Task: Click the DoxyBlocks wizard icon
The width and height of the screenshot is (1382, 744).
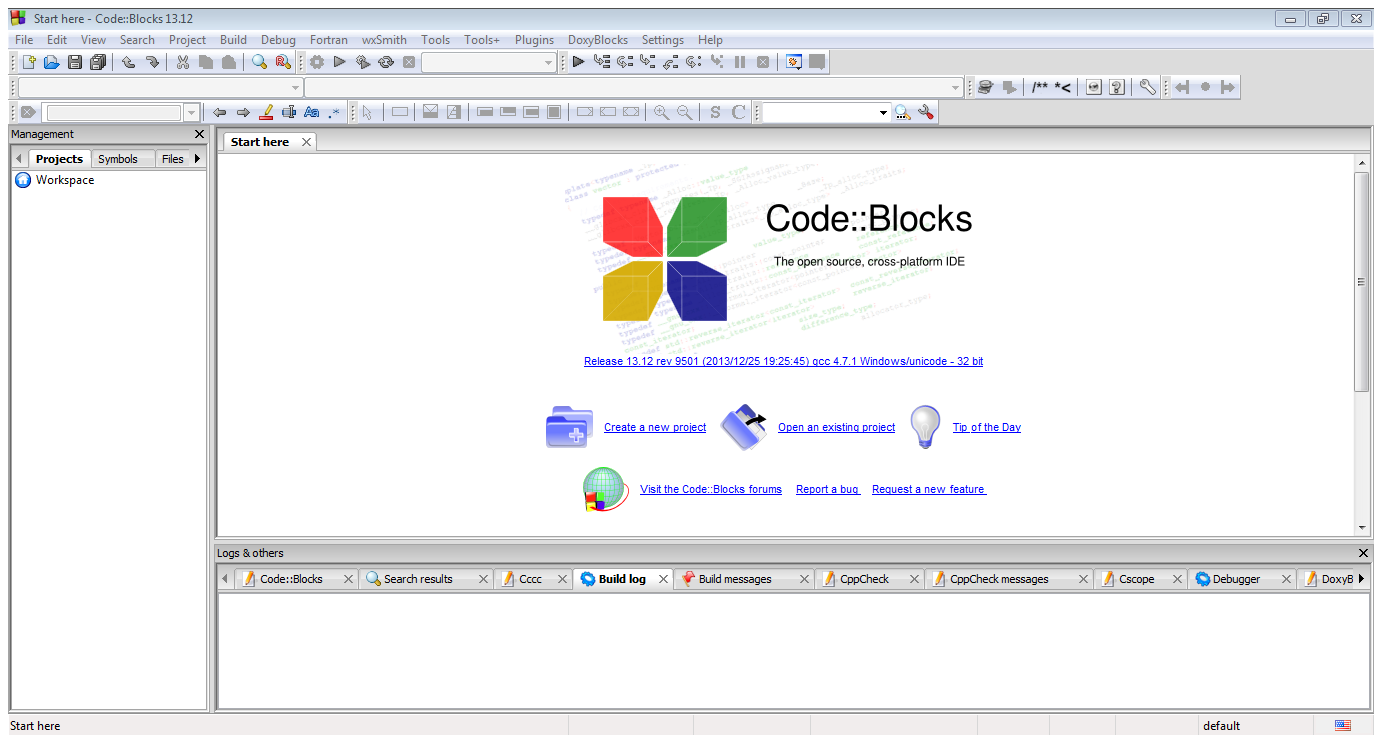Action: tap(986, 88)
